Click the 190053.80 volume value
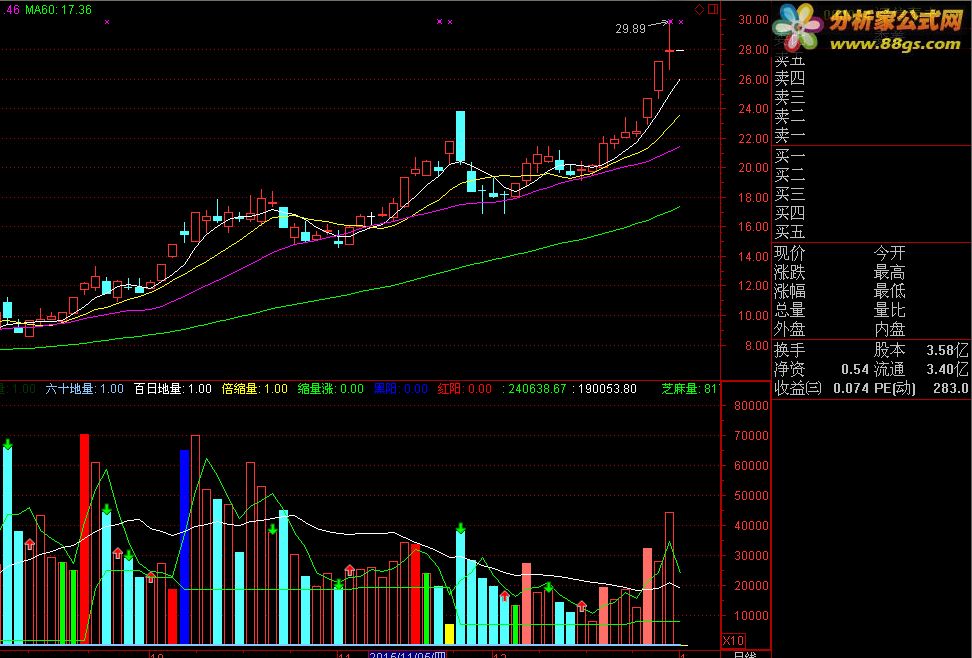972x658 pixels. 607,389
